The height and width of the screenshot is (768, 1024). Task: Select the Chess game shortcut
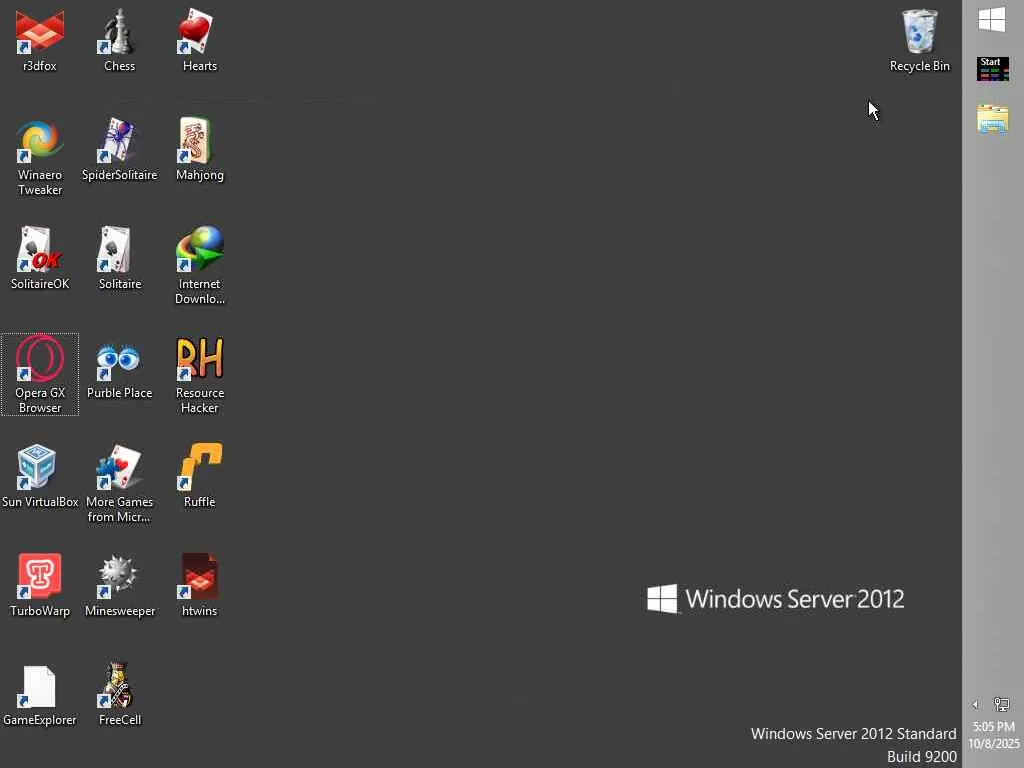click(120, 40)
